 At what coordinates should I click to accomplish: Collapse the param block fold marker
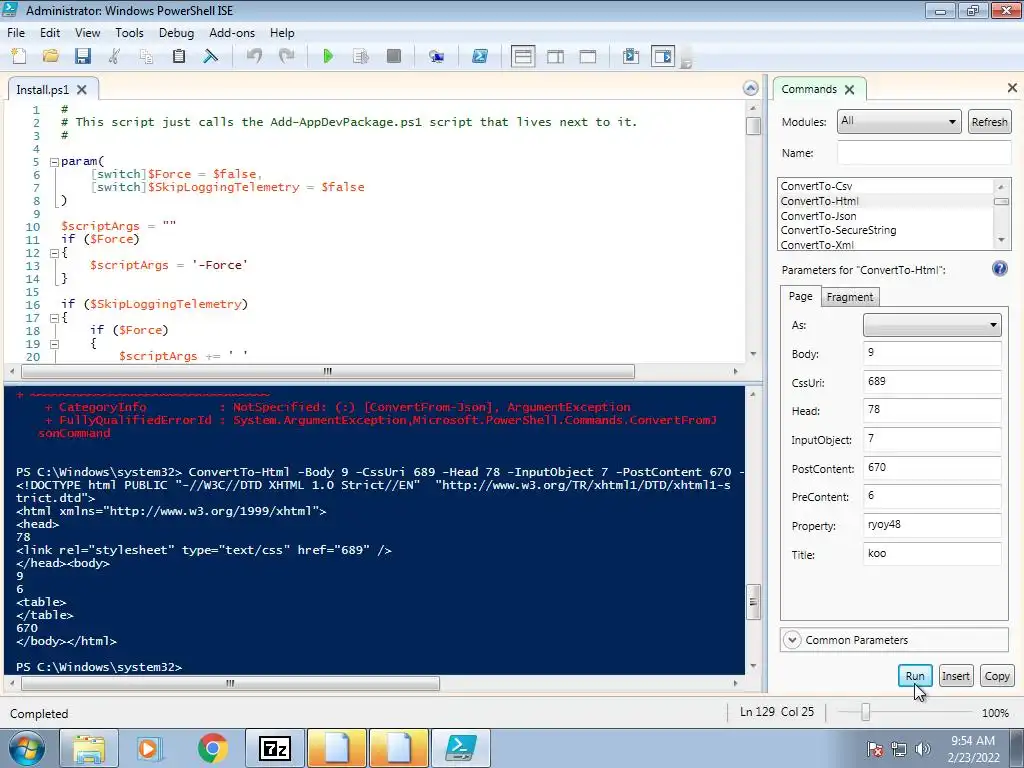tap(54, 161)
